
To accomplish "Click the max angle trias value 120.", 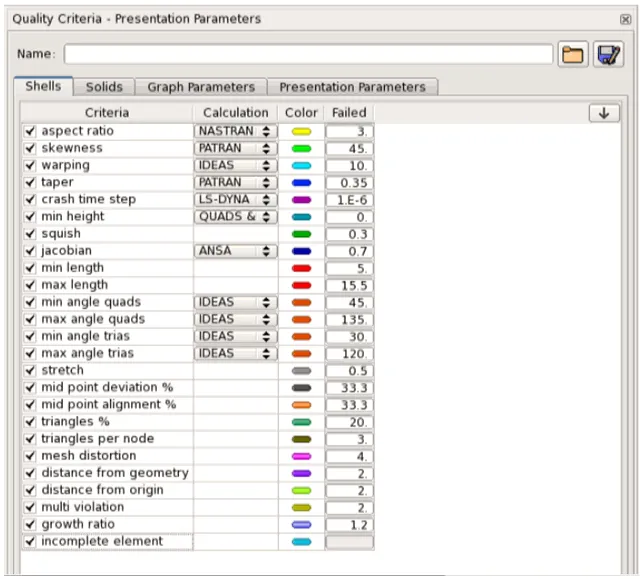I will click(349, 353).
